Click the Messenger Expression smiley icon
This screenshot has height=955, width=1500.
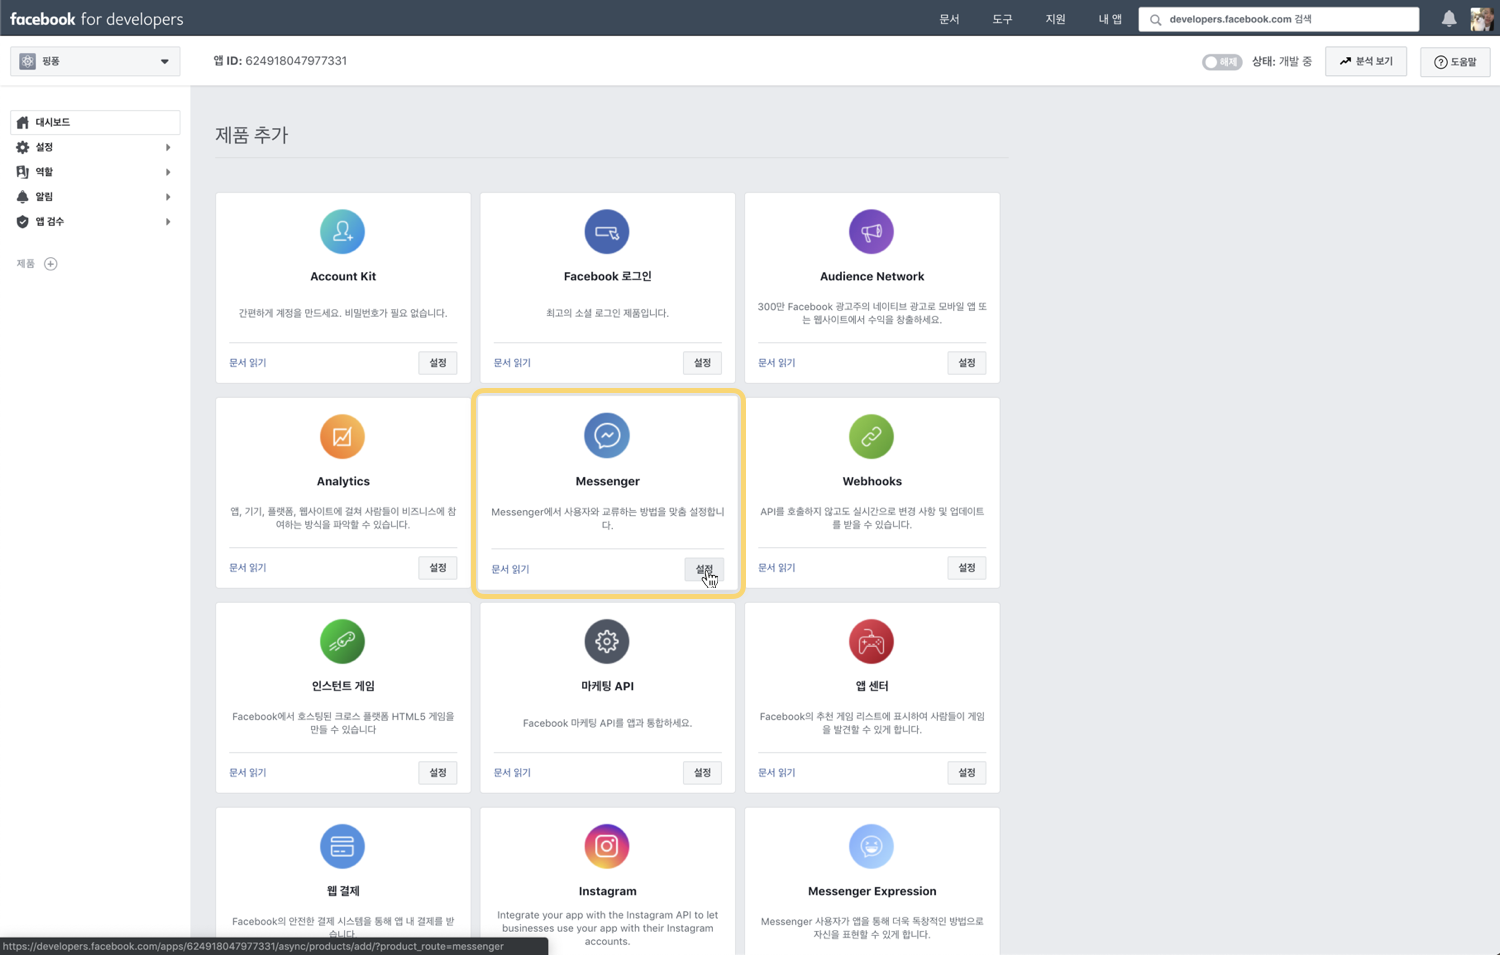[871, 847]
